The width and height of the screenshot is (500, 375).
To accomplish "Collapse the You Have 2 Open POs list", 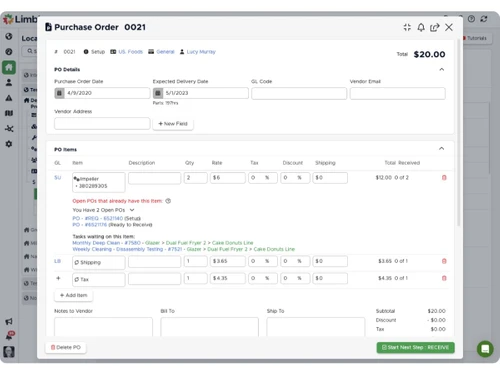I will pyautogui.click(x=132, y=210).
